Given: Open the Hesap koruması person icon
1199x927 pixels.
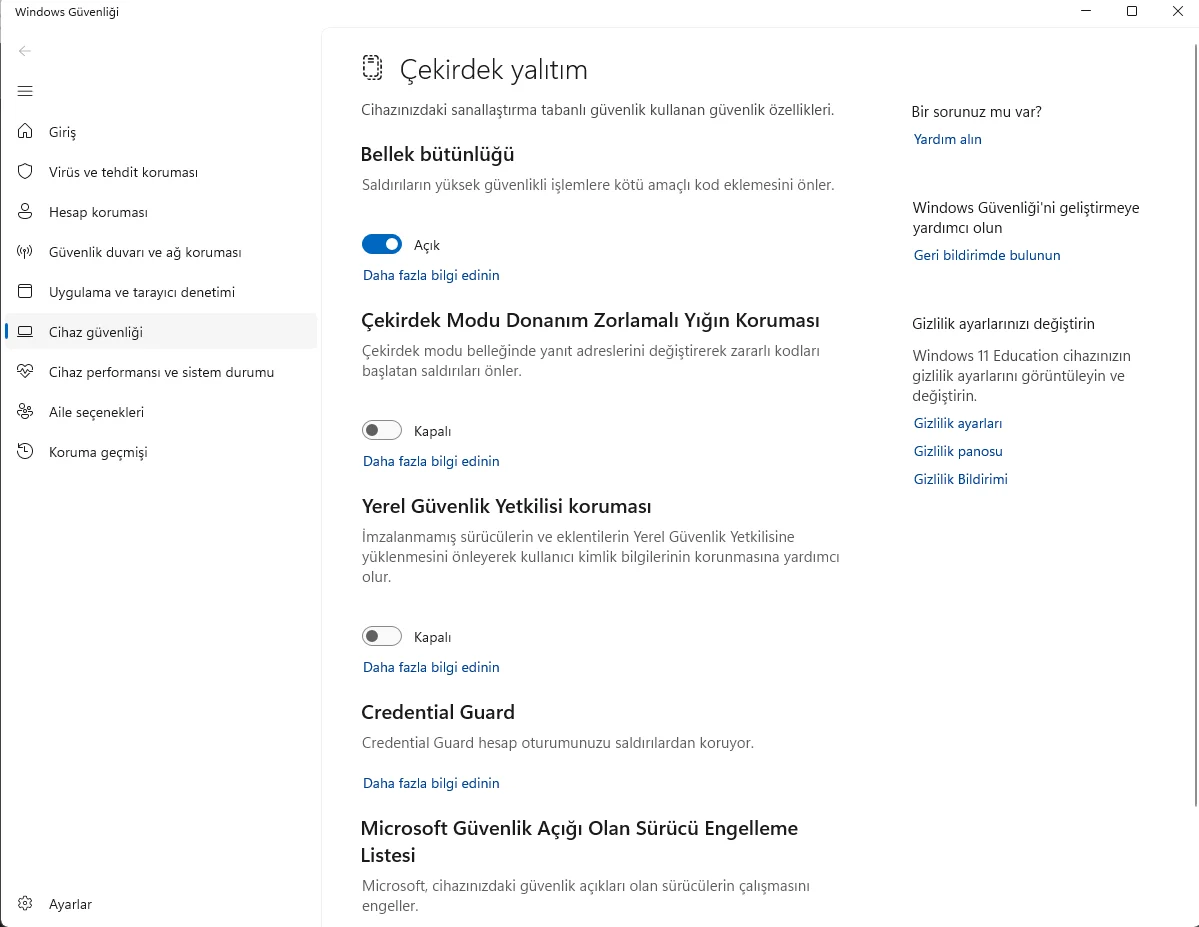Looking at the screenshot, I should [25, 212].
